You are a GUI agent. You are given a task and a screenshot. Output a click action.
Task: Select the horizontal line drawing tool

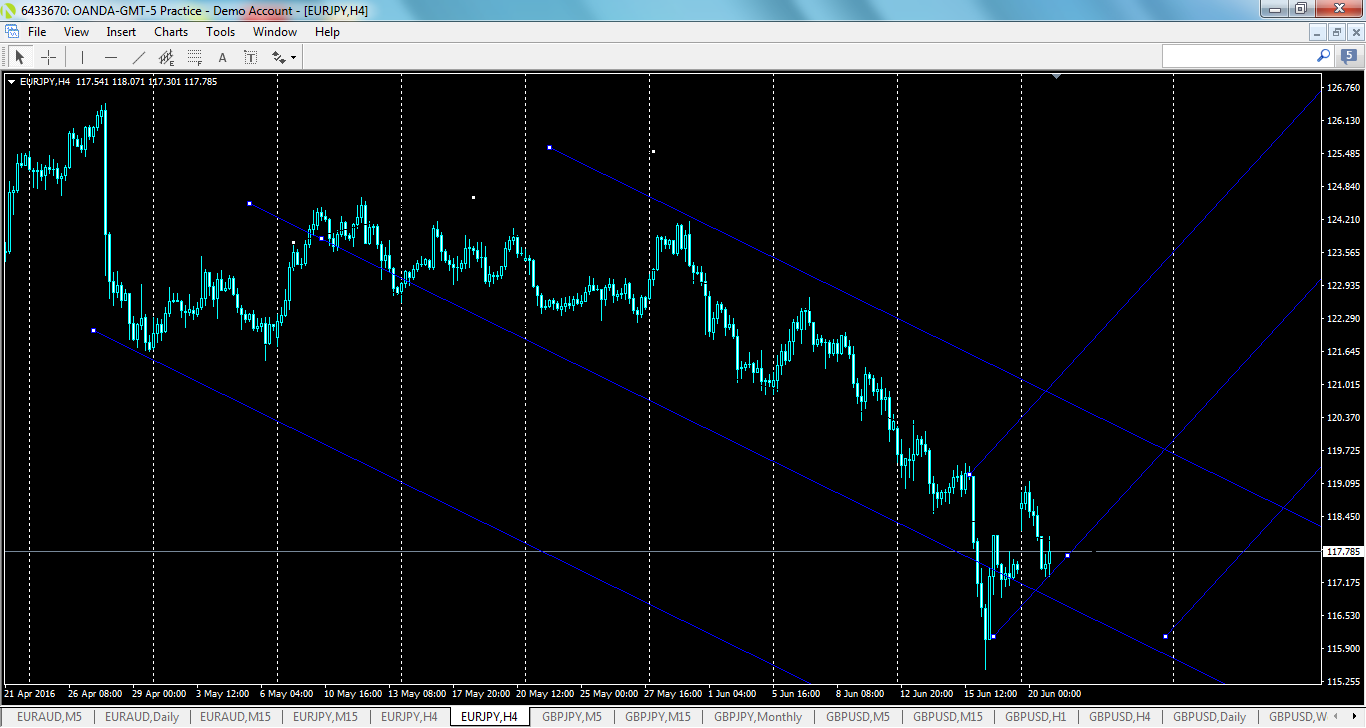pyautogui.click(x=111, y=56)
